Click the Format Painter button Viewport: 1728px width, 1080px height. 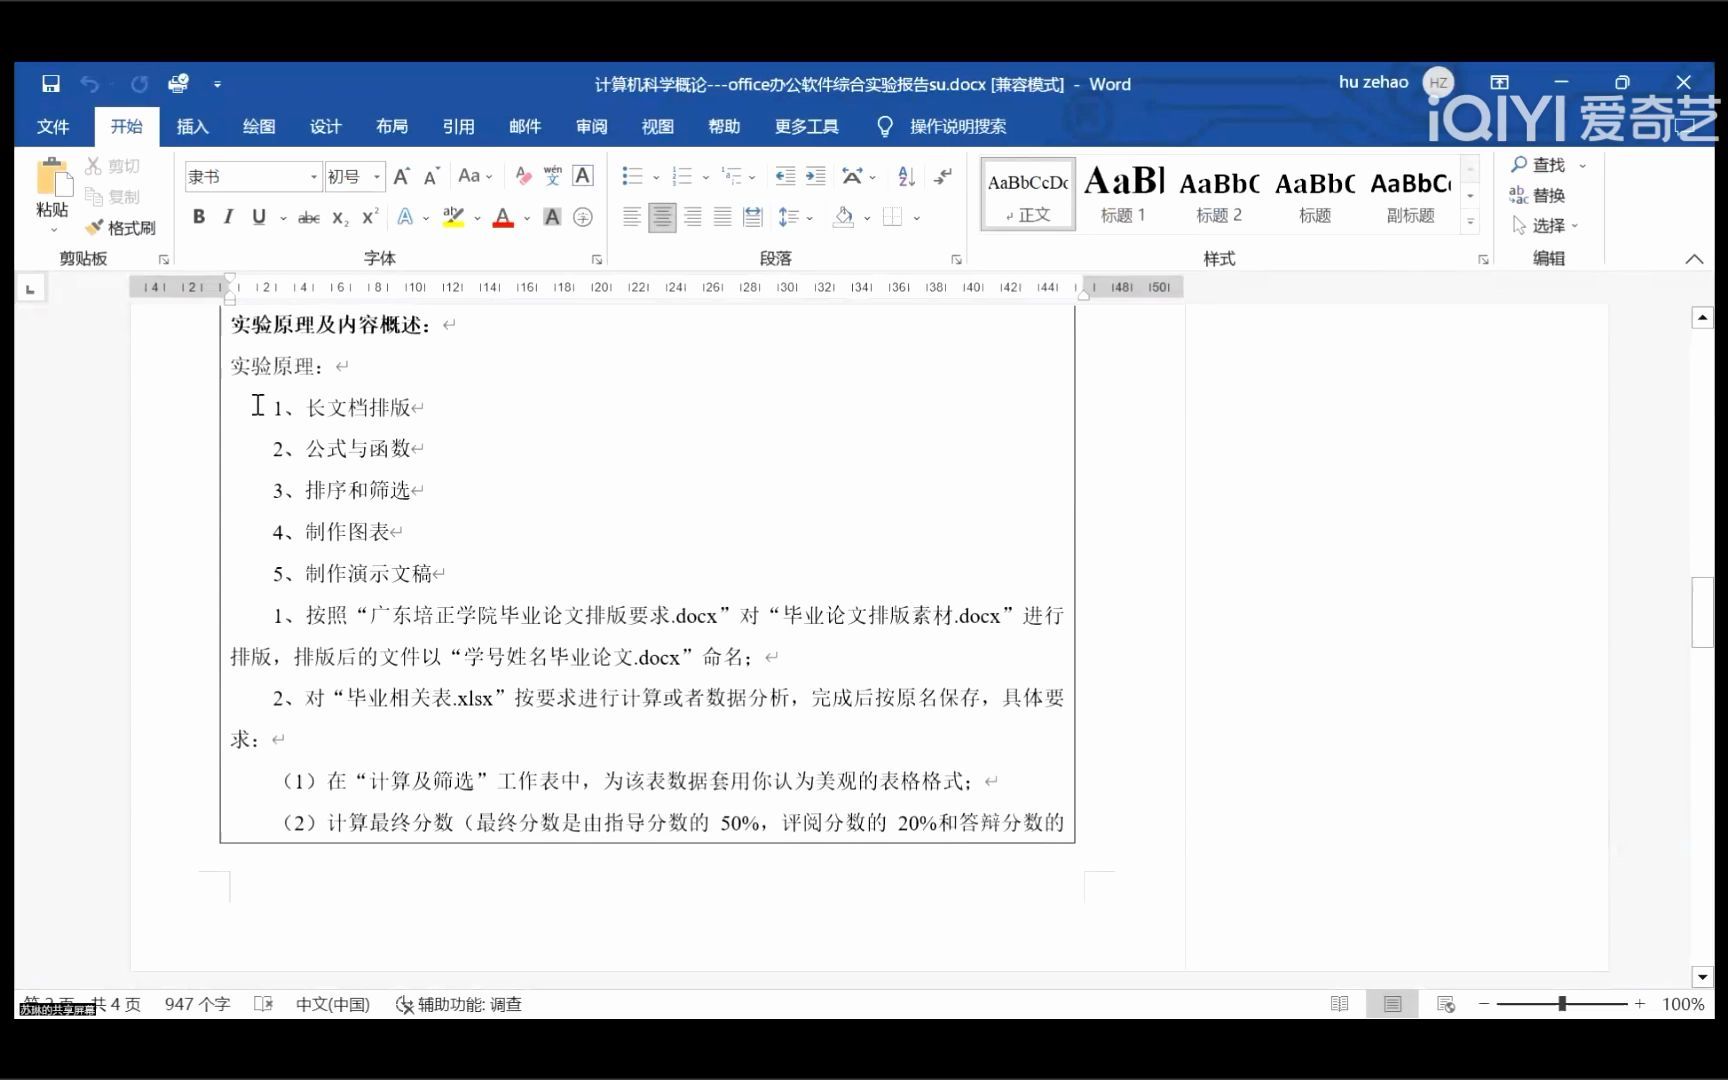tap(121, 228)
